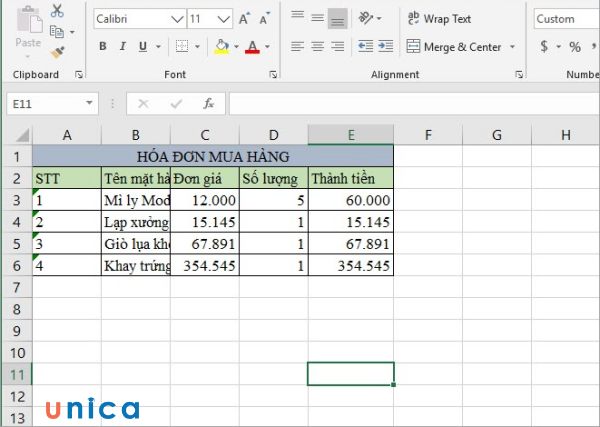Apply cell borders icon
The image size is (600, 427).
182,46
